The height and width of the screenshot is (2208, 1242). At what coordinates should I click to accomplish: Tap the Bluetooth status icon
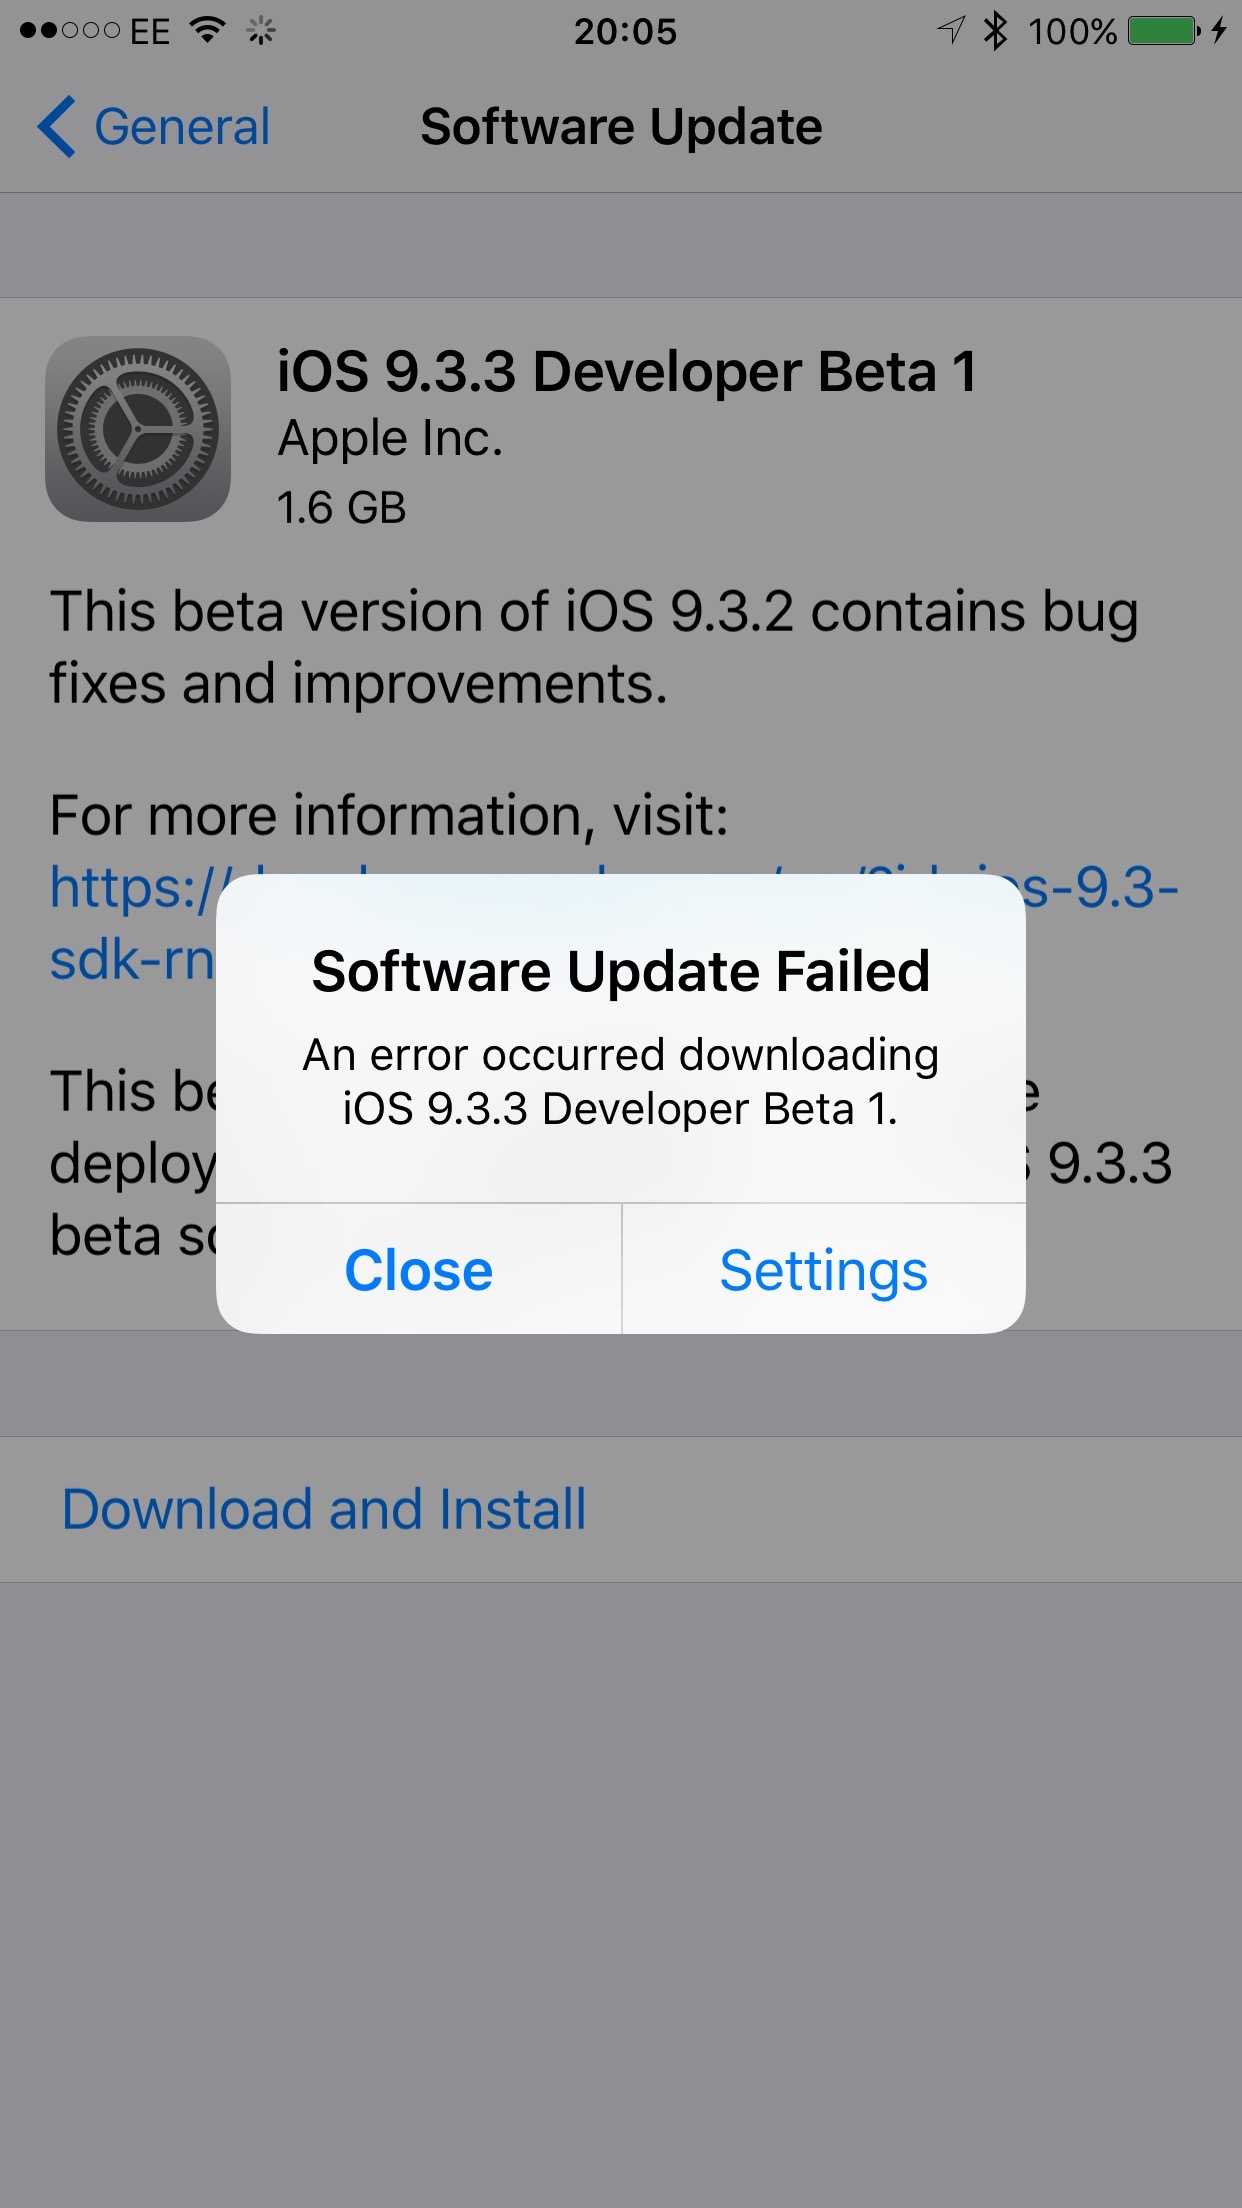pyautogui.click(x=995, y=31)
